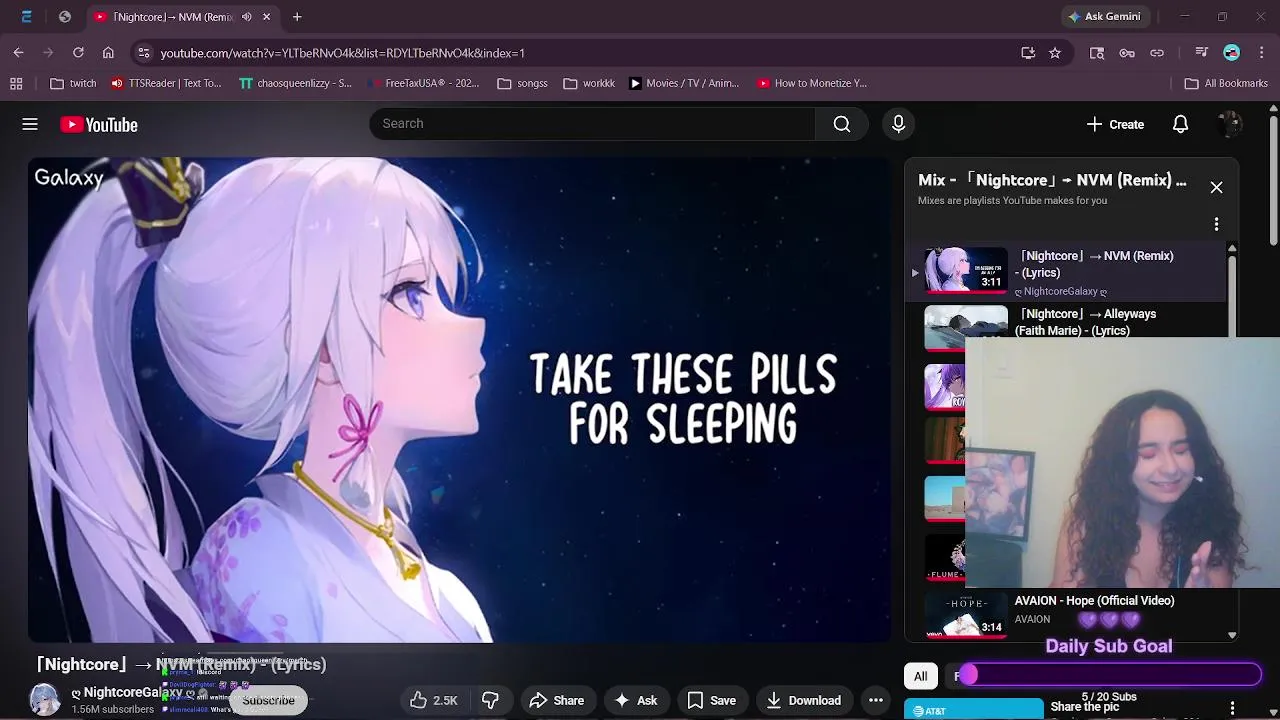Image resolution: width=1280 pixels, height=720 pixels.
Task: Open the YouTube notifications bell
Action: click(1180, 124)
